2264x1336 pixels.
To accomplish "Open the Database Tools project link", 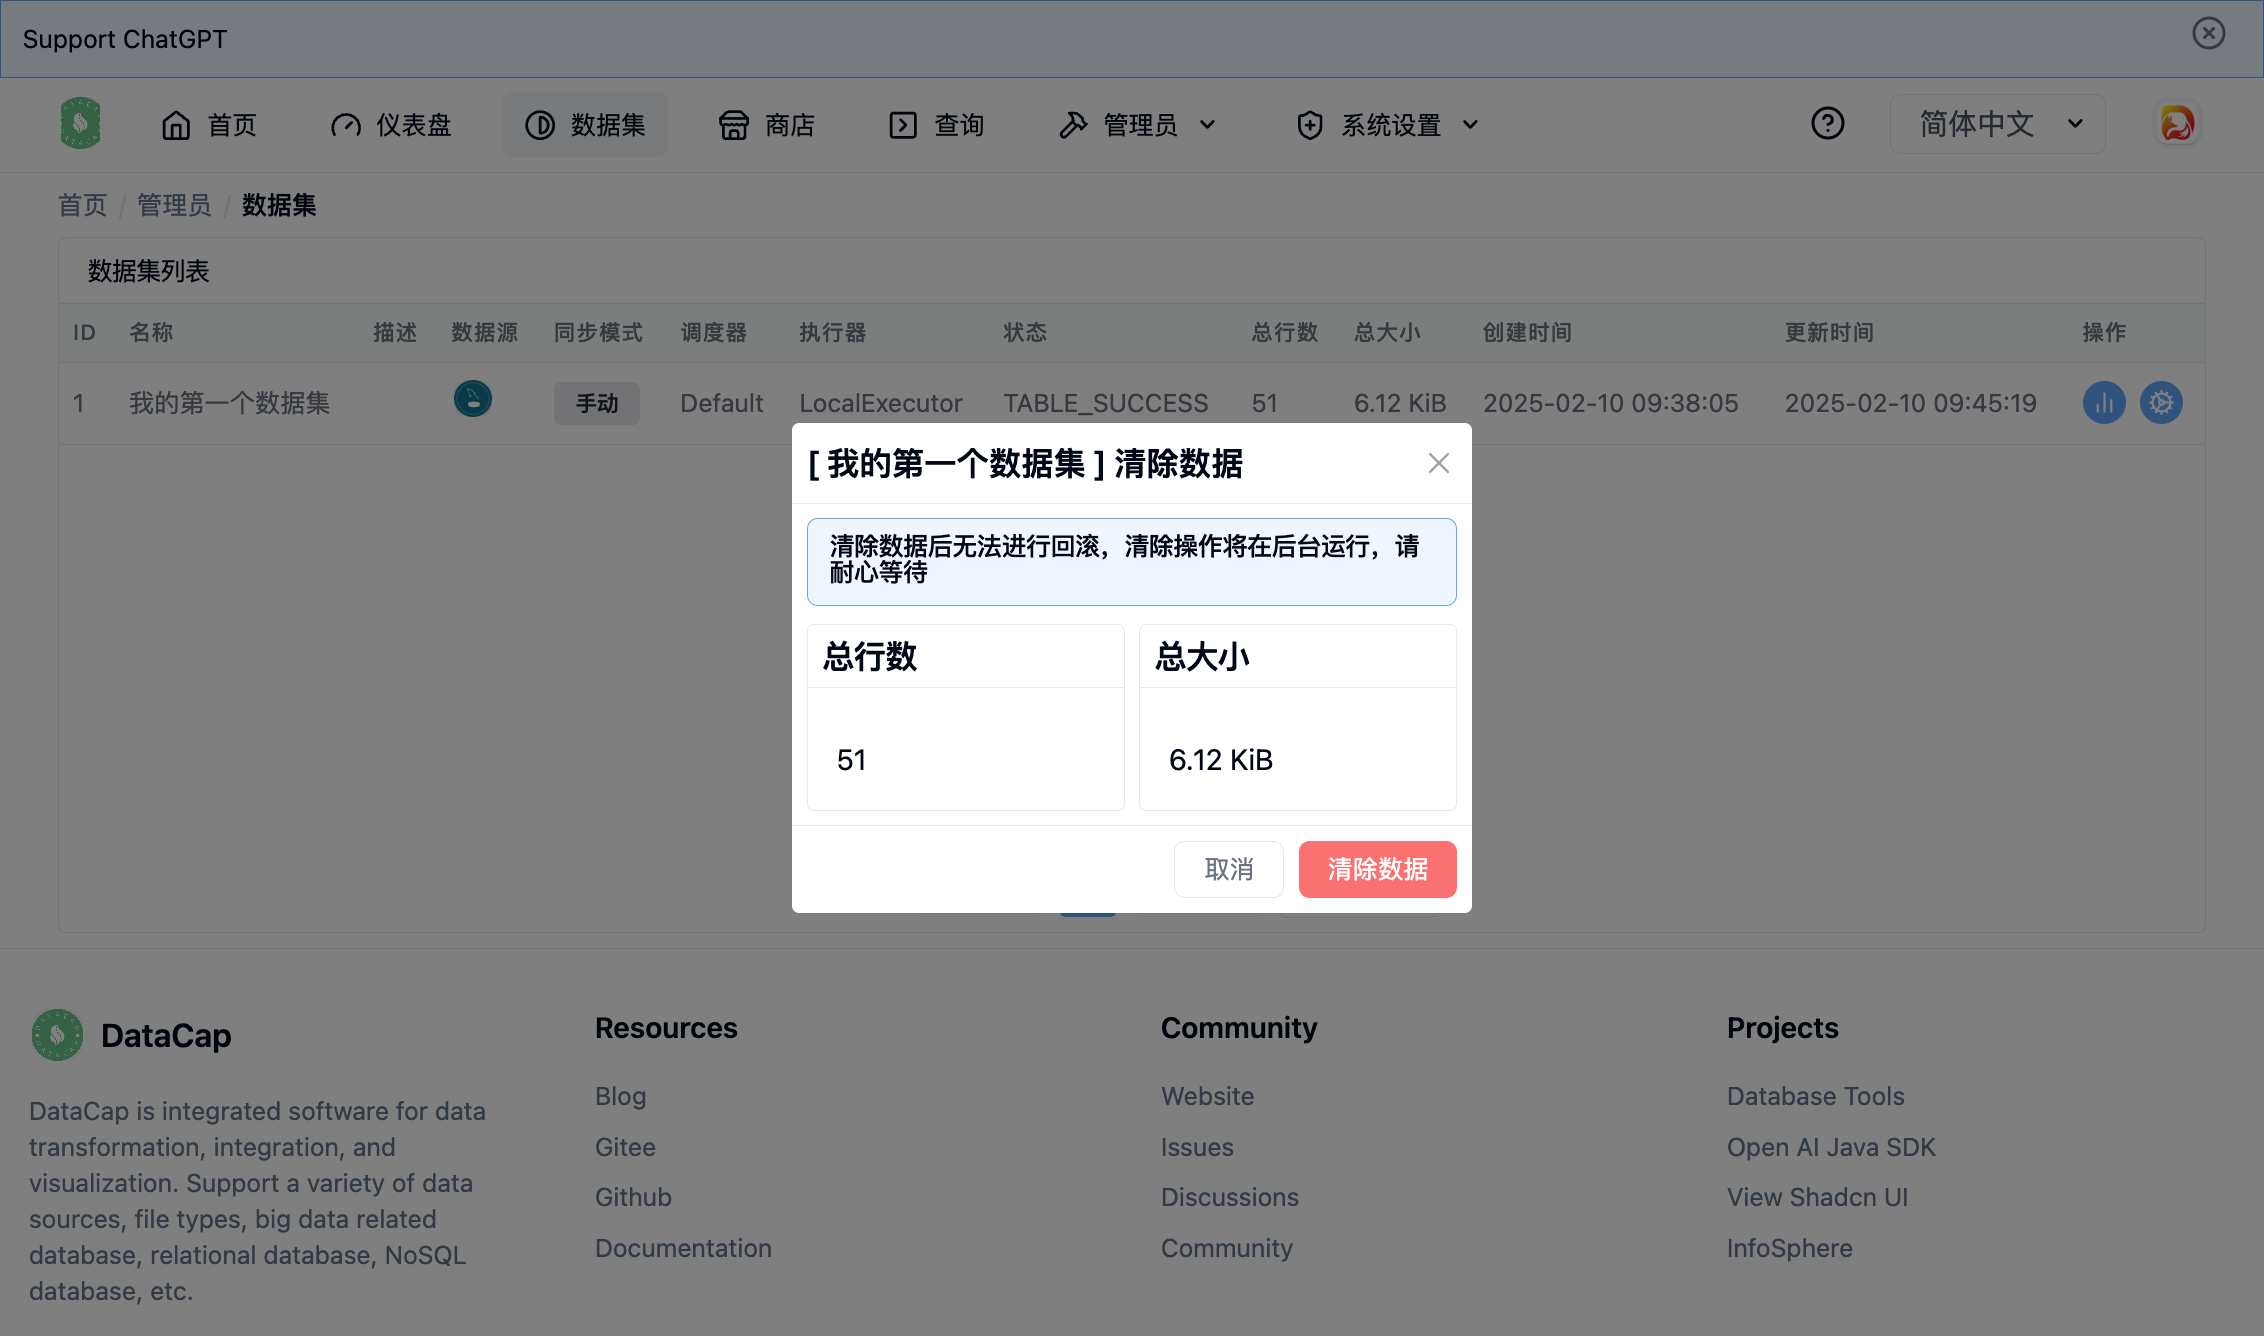I will [1815, 1096].
